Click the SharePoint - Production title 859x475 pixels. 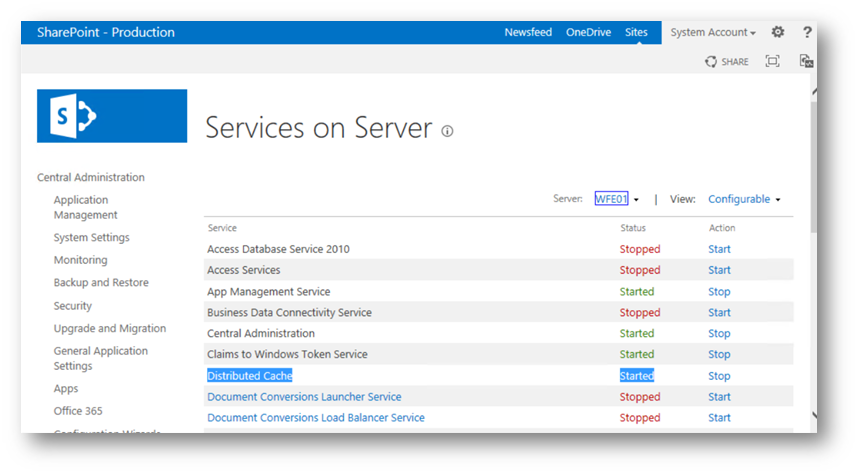pos(106,32)
